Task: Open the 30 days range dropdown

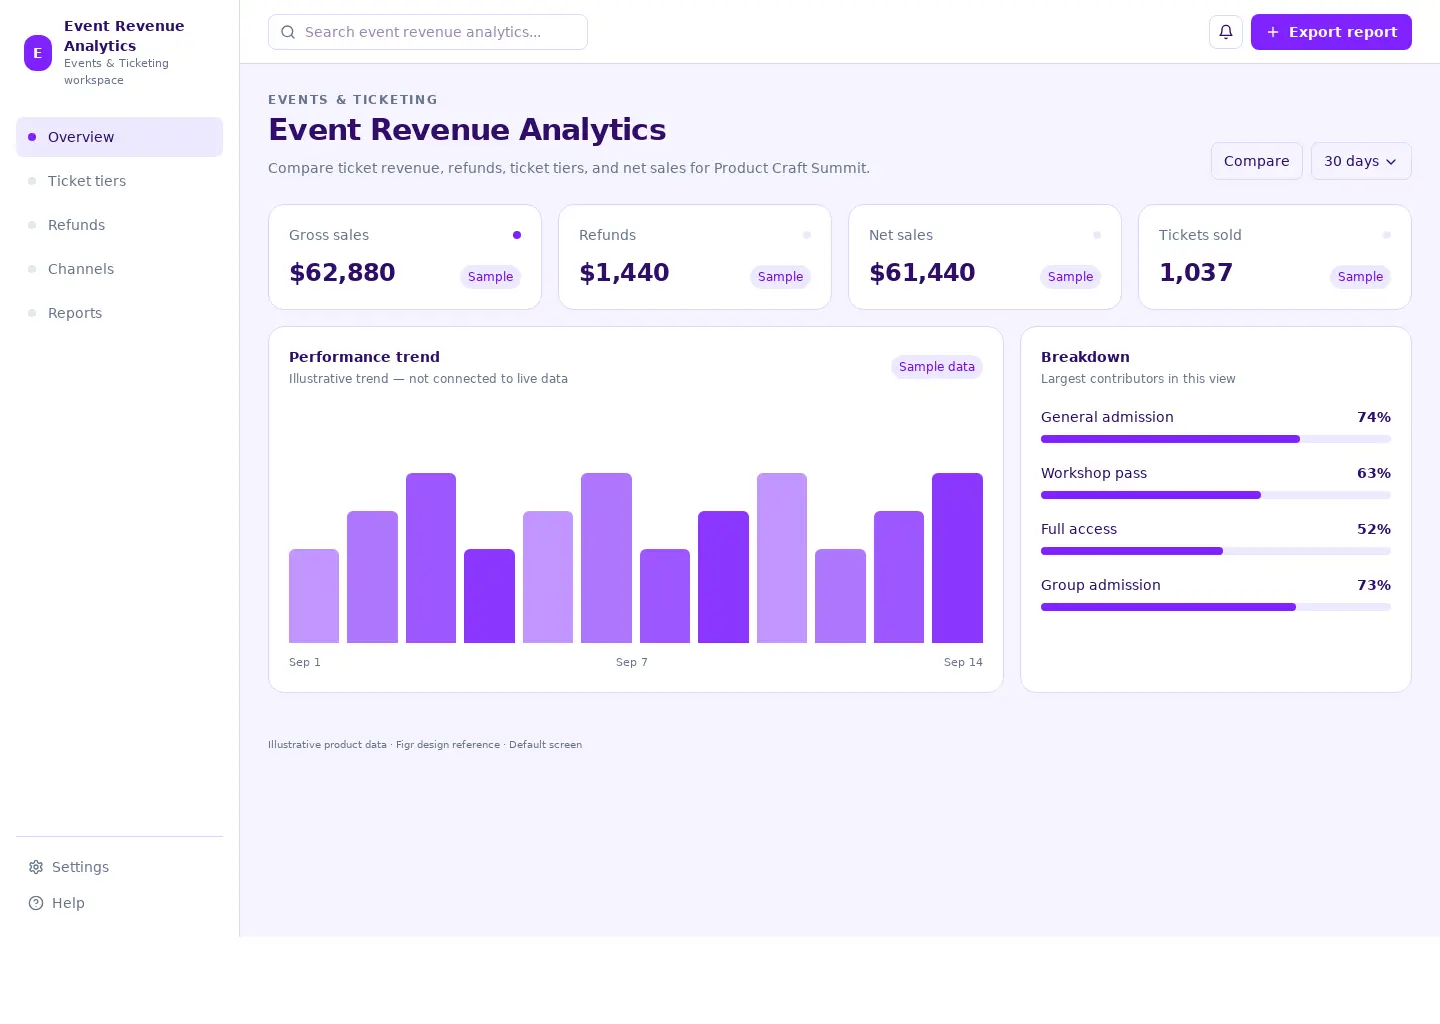Action: pos(1361,161)
